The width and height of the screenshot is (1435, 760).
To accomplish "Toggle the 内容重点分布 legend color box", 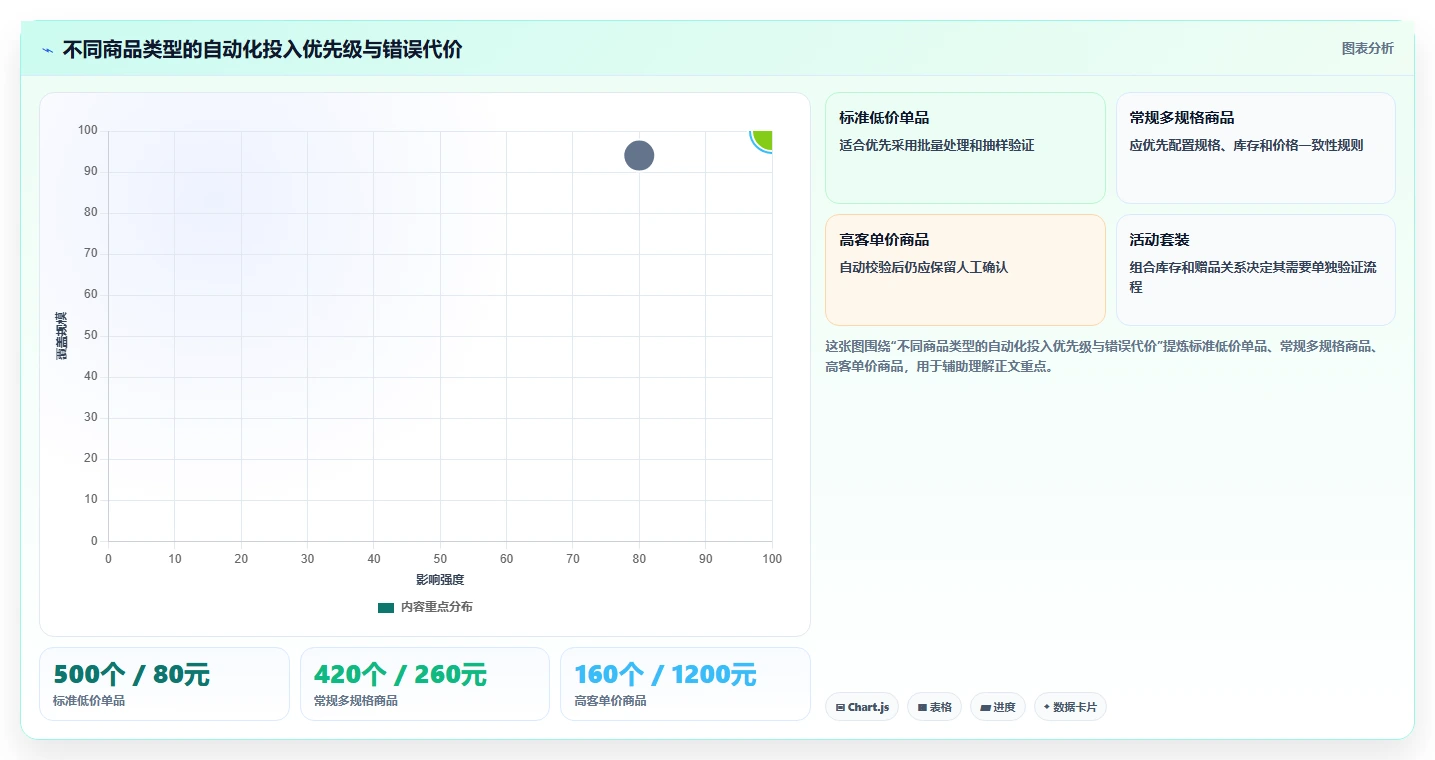I will [386, 607].
